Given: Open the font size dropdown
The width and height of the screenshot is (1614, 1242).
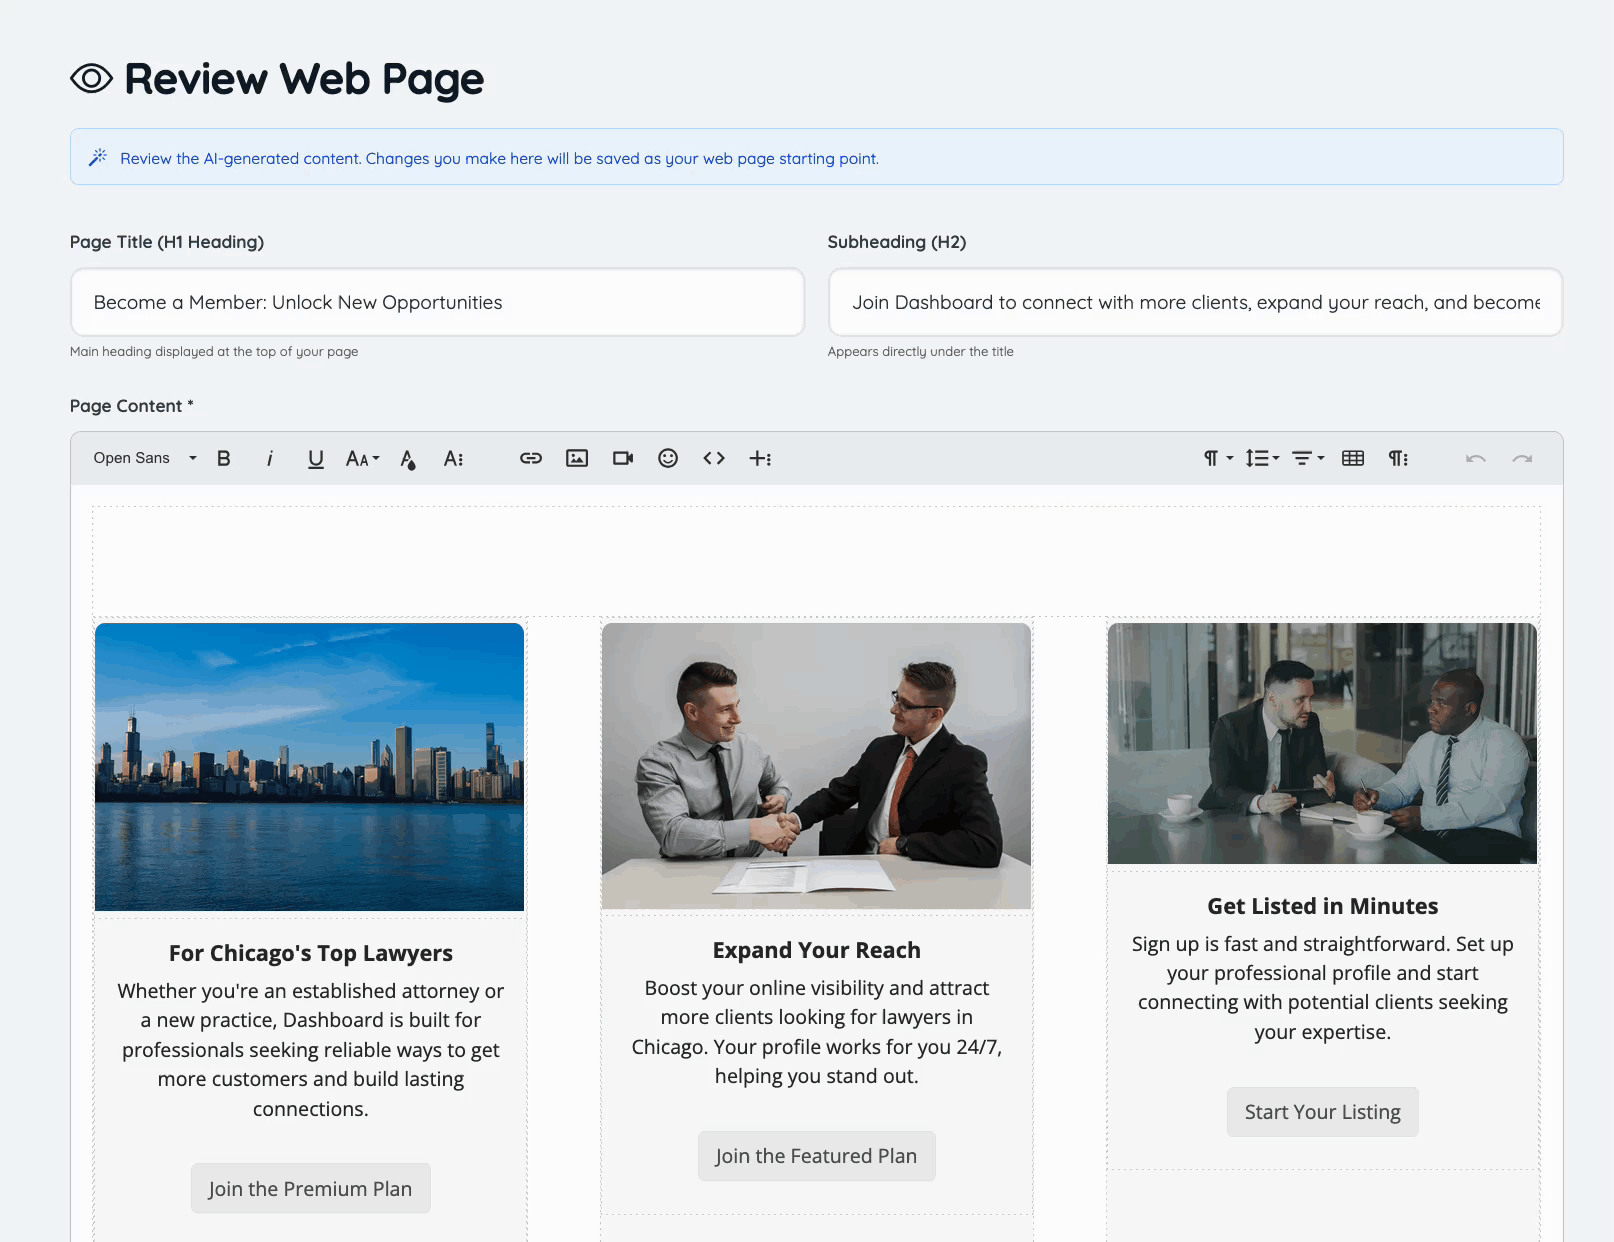Looking at the screenshot, I should tap(362, 458).
